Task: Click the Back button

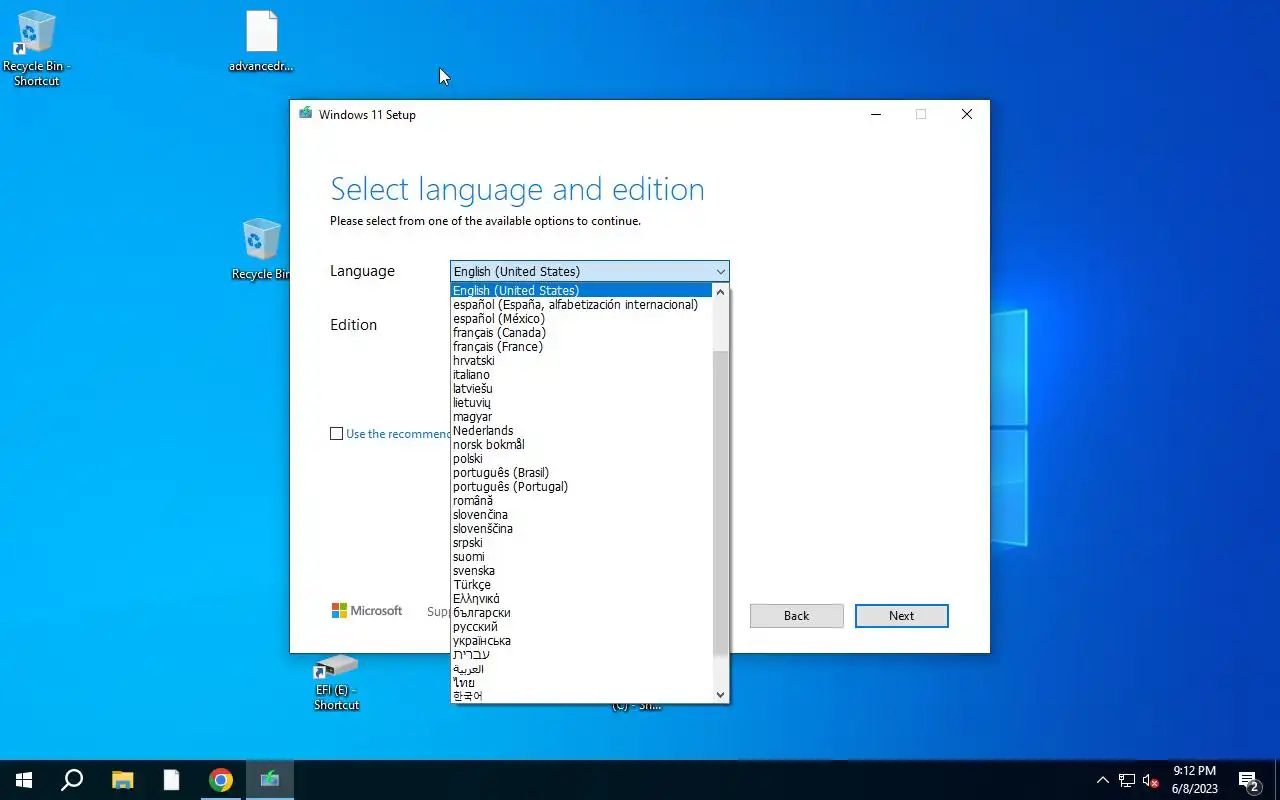Action: (x=797, y=616)
